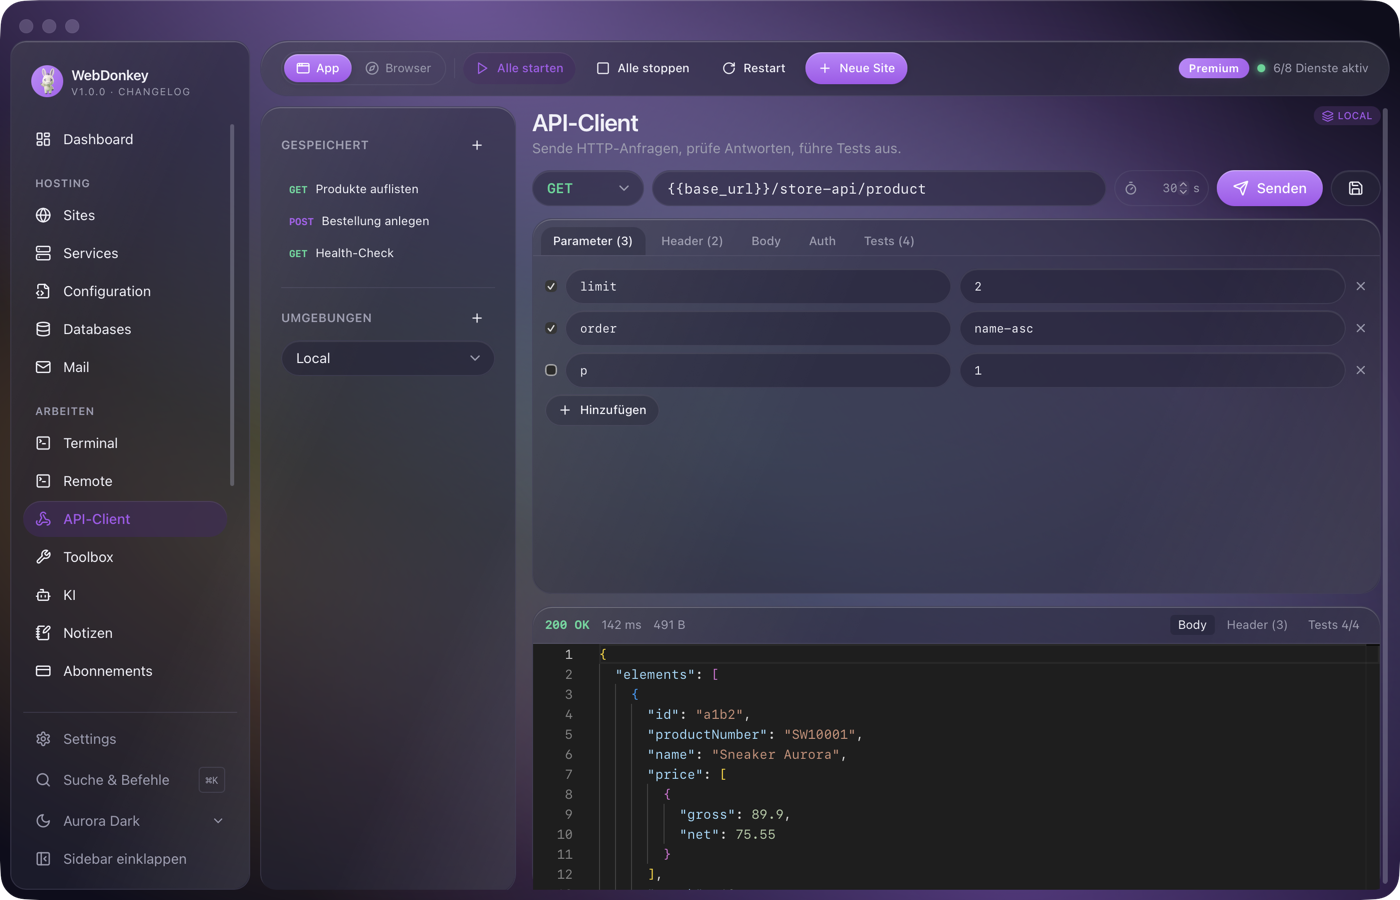Viewport: 1400px width, 900px height.
Task: Switch to App mode toggle
Action: [318, 68]
